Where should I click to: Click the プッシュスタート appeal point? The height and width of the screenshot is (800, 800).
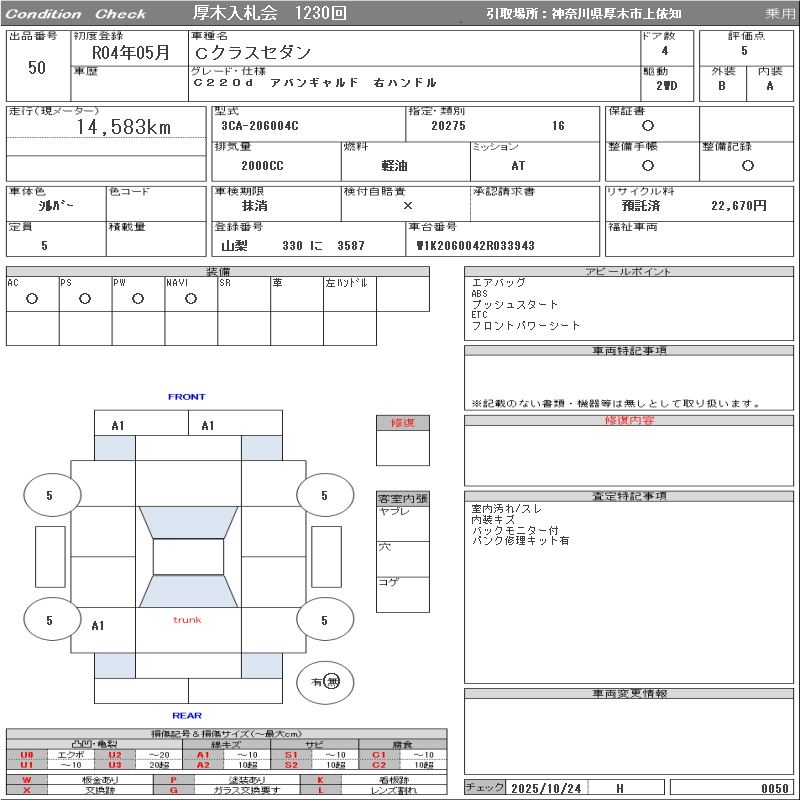[x=515, y=305]
